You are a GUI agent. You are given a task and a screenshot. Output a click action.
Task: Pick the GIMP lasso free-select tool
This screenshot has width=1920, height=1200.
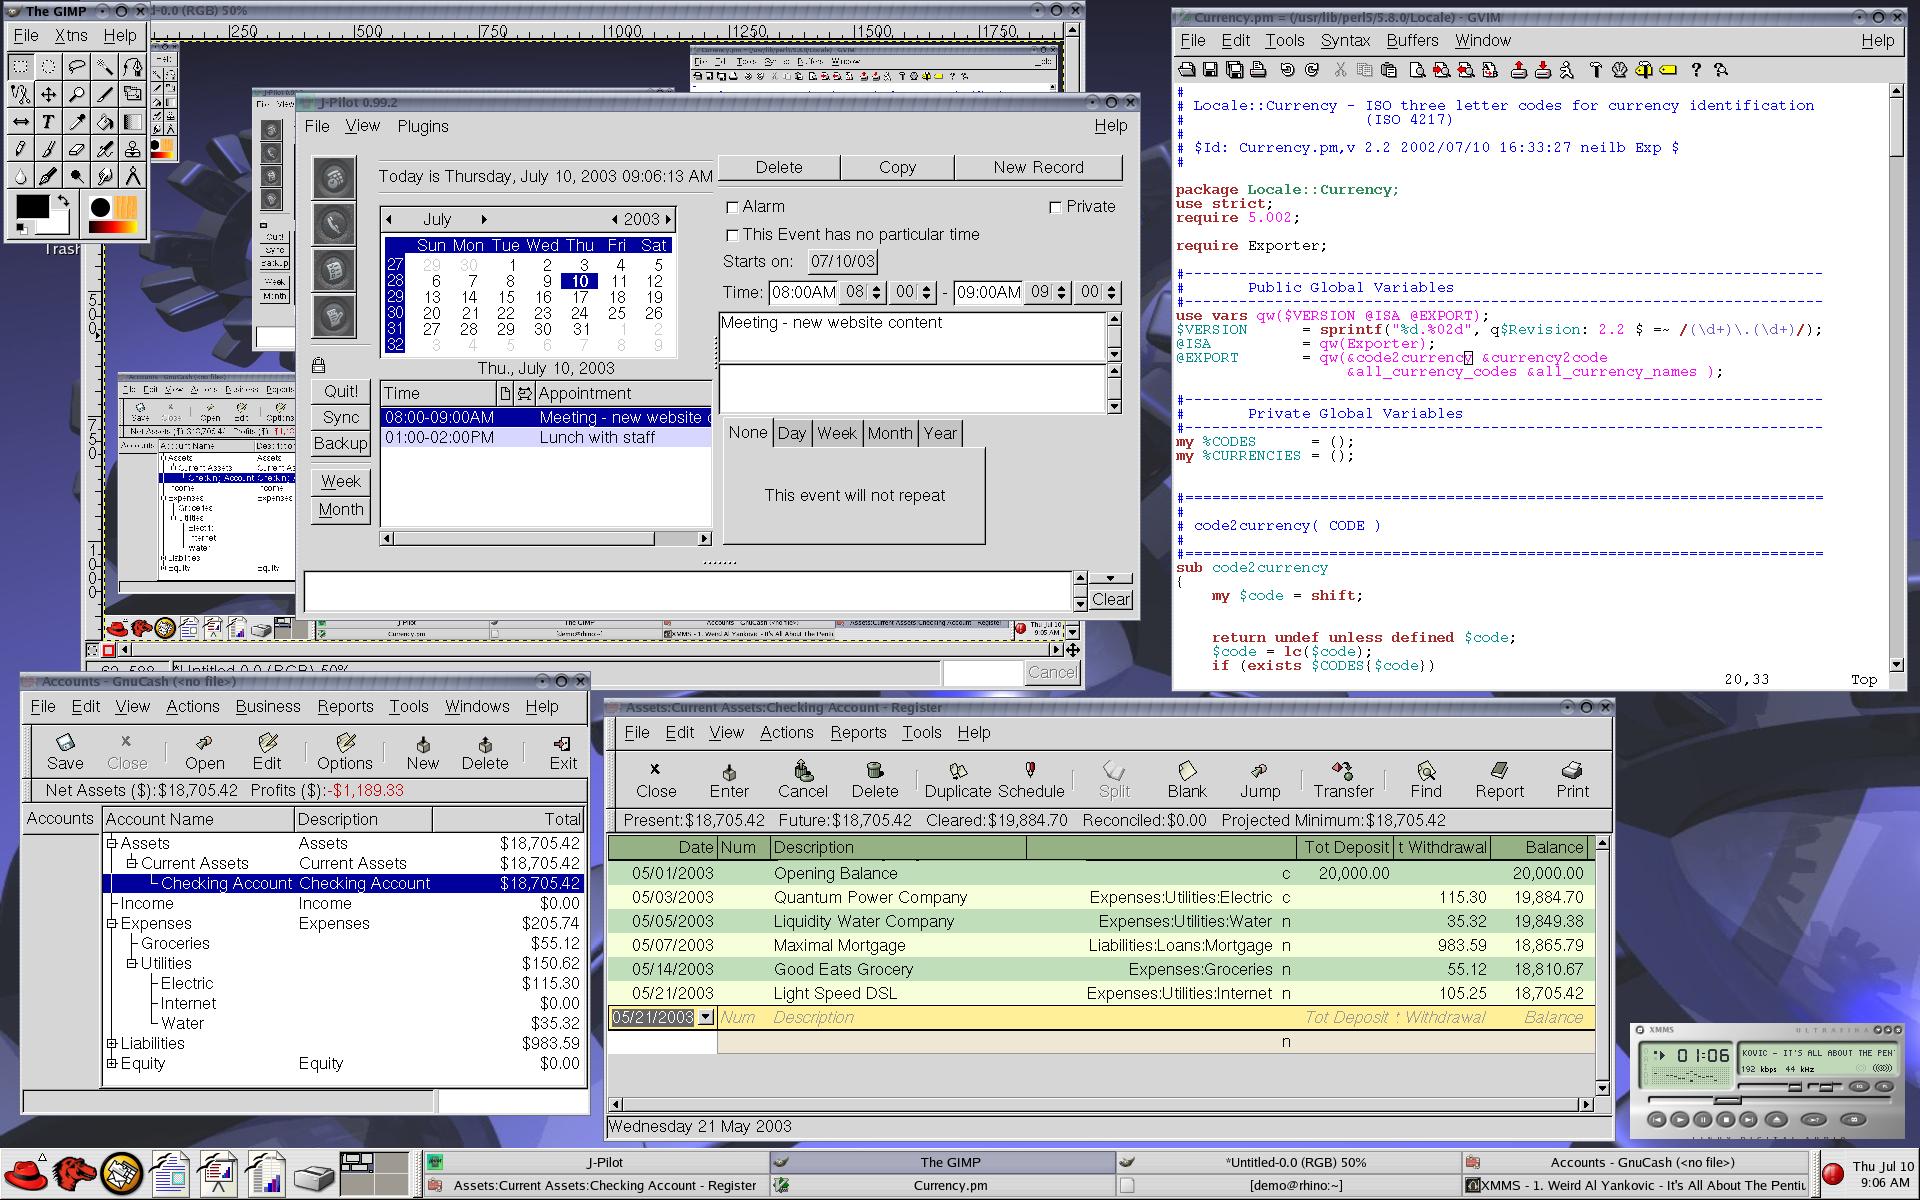tap(76, 66)
